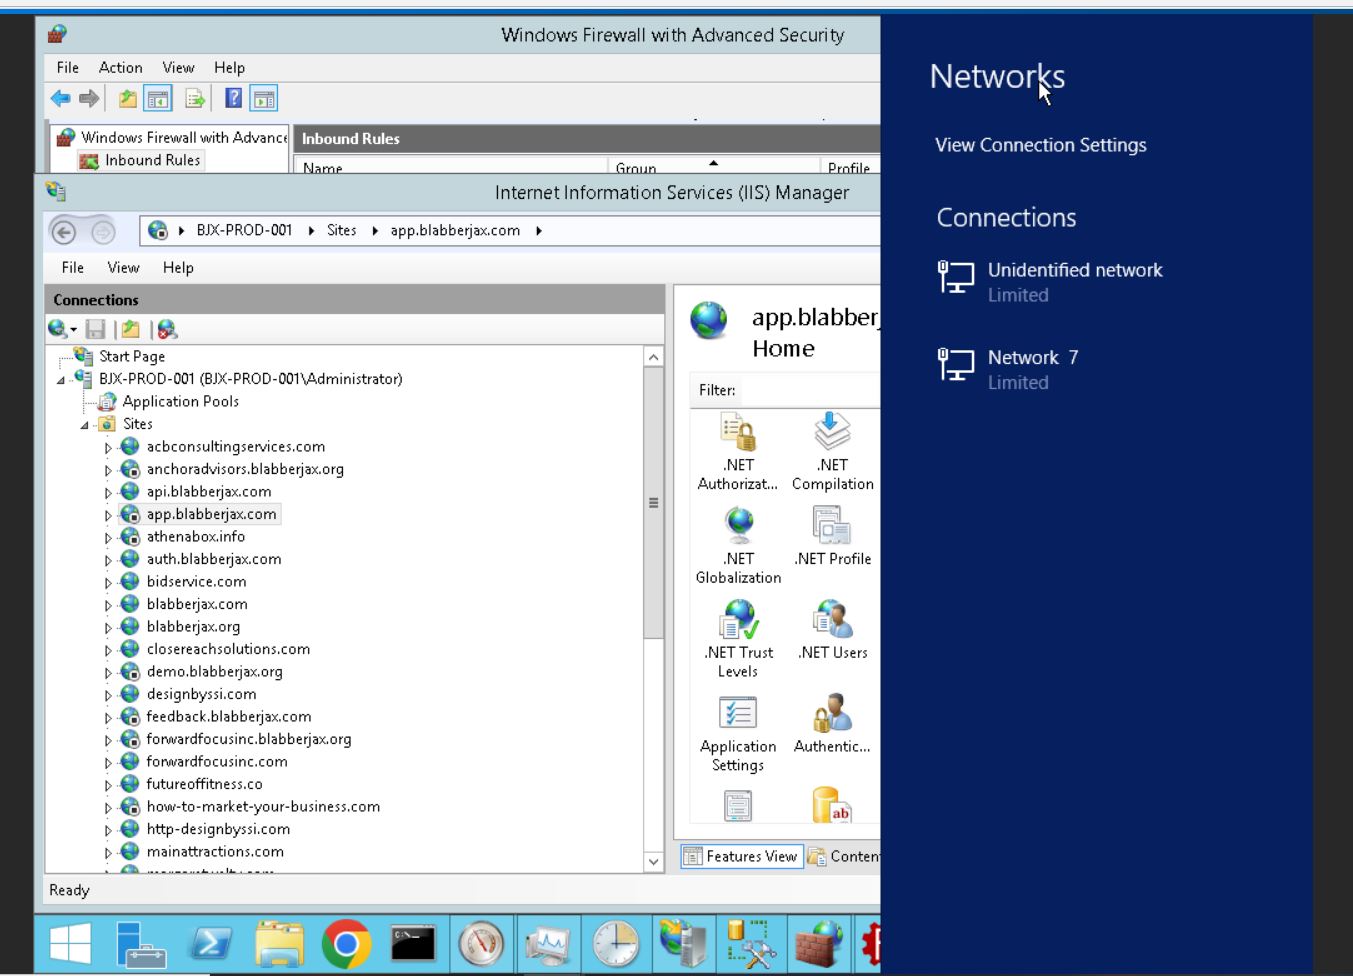This screenshot has height=976, width=1353.
Task: Click the PowerShell taskbar icon
Action: (x=212, y=943)
